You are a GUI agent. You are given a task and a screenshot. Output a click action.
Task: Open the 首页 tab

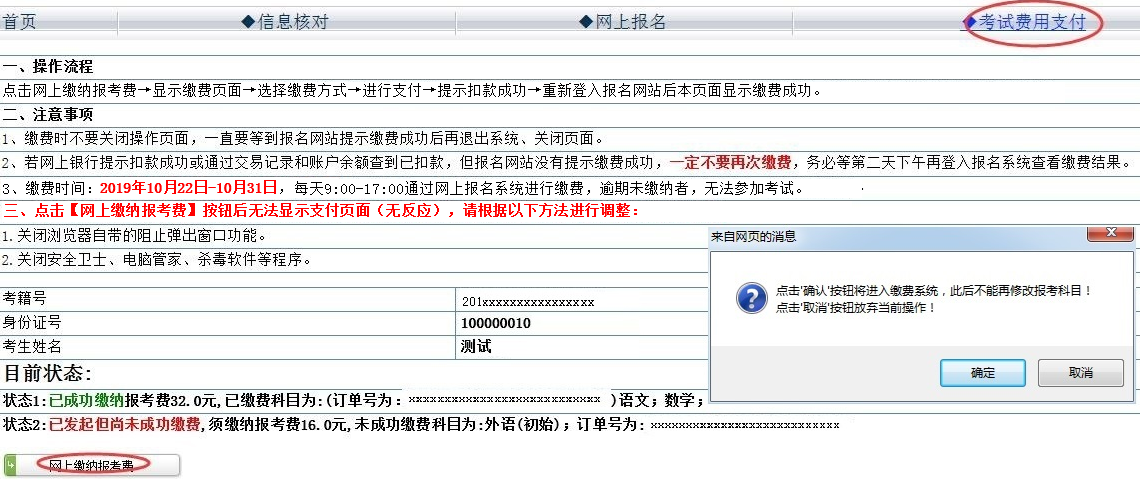[x=19, y=22]
